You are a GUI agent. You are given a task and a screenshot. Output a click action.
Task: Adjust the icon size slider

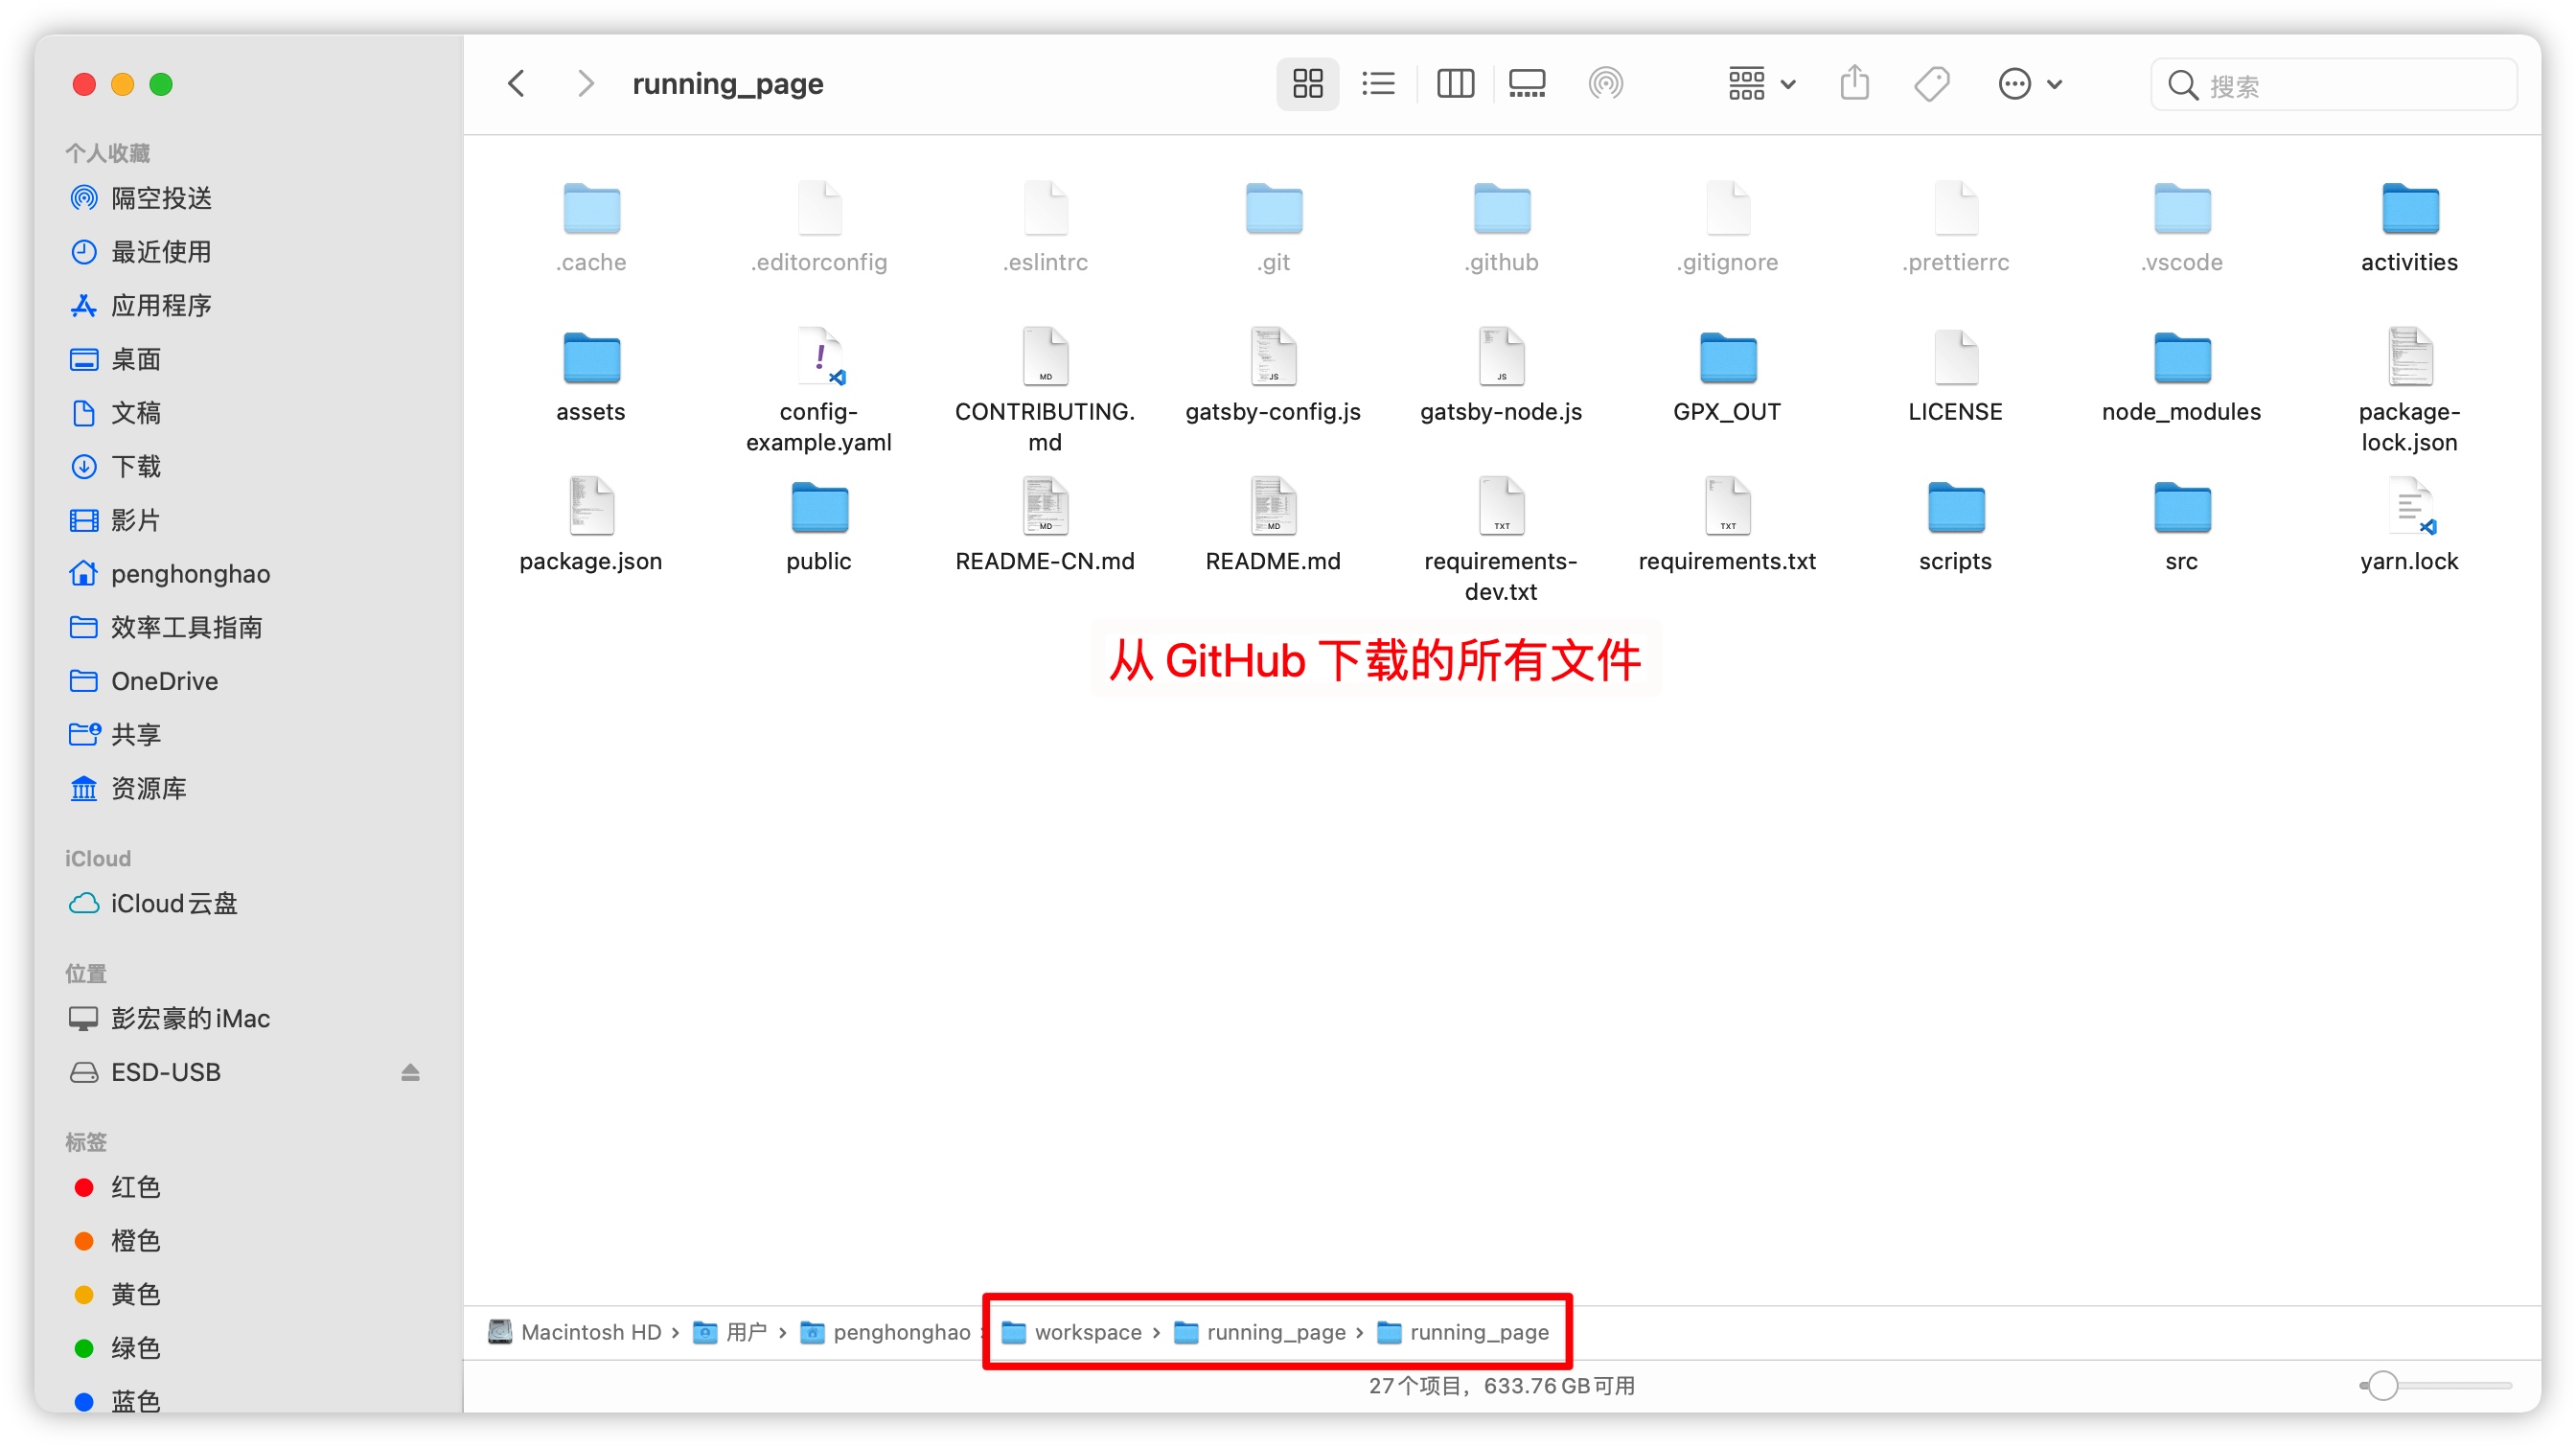coord(2383,1385)
